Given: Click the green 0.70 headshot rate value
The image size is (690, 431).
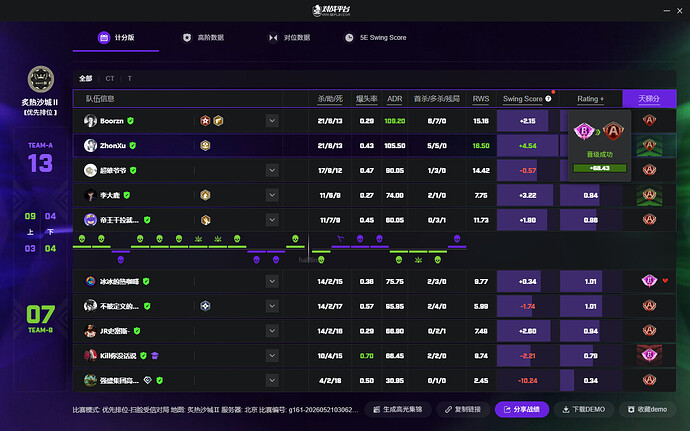Looking at the screenshot, I should pyautogui.click(x=367, y=356).
